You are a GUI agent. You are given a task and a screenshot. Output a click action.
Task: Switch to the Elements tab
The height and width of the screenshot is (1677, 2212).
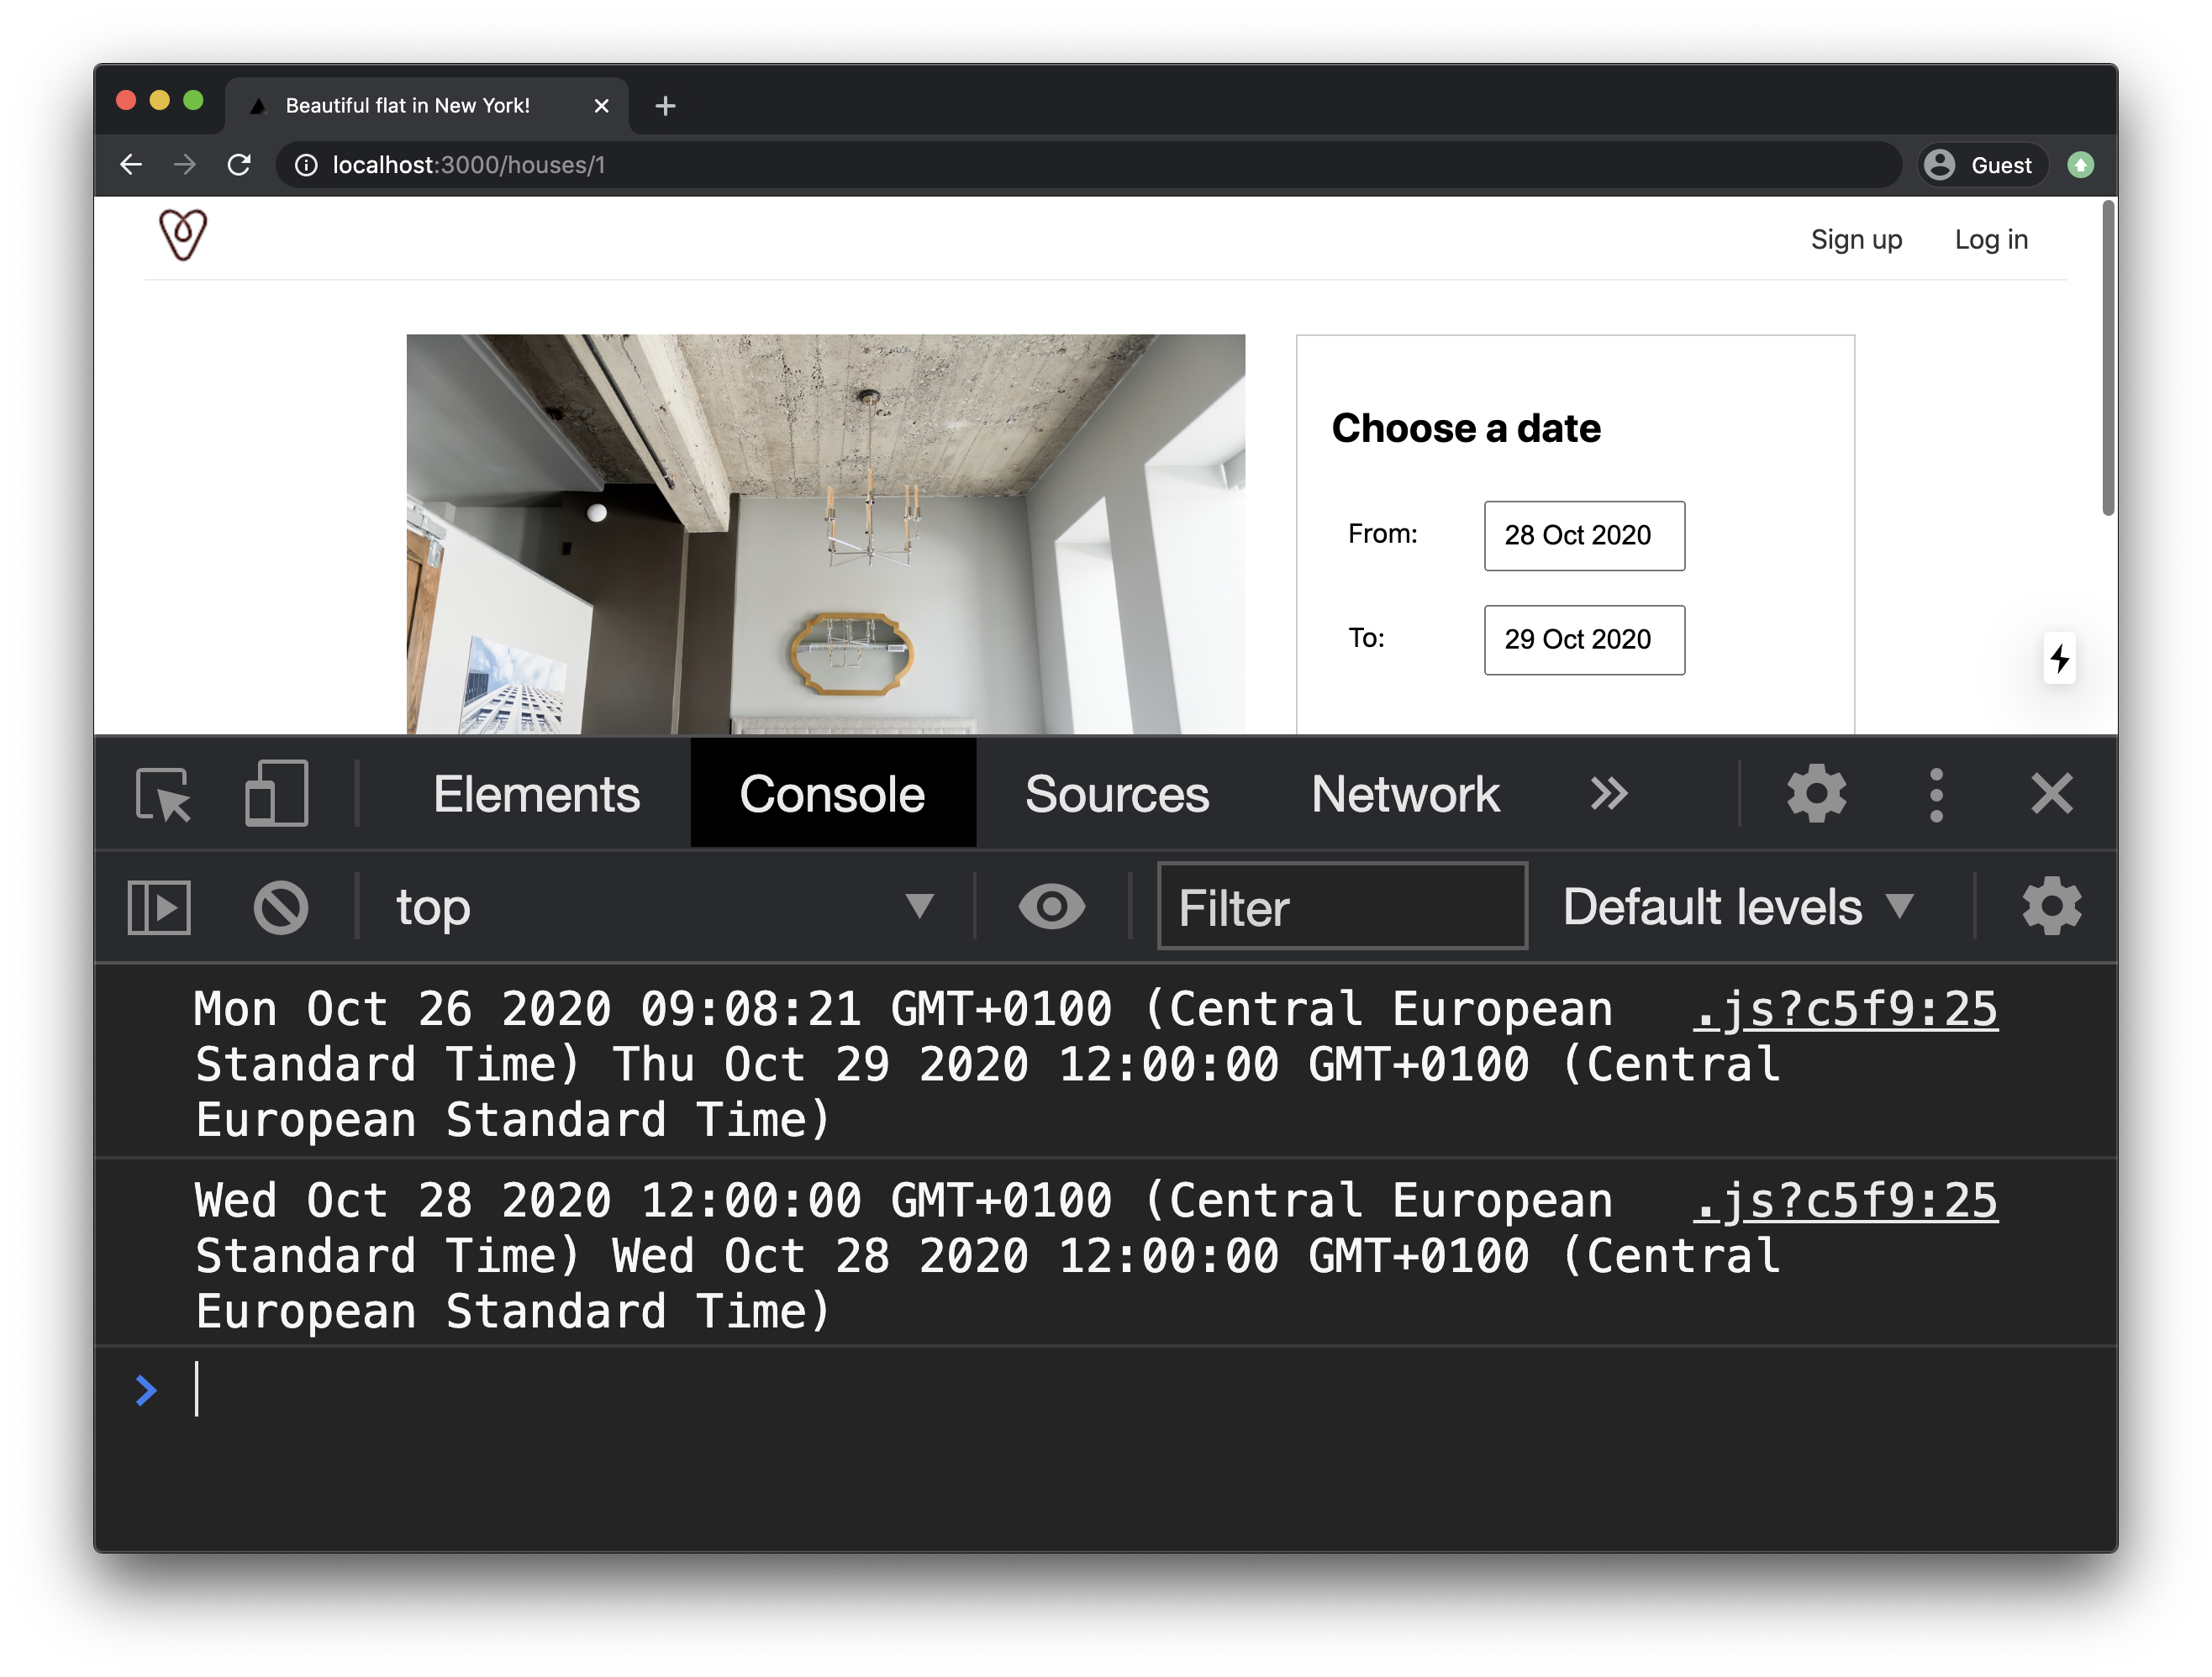pyautogui.click(x=536, y=795)
